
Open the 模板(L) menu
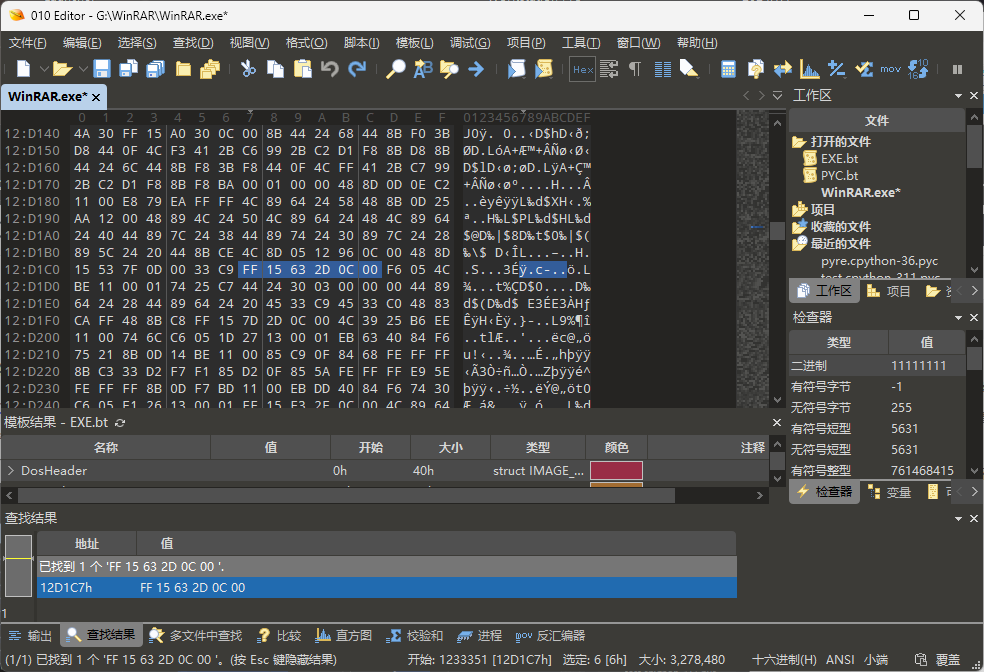[415, 43]
